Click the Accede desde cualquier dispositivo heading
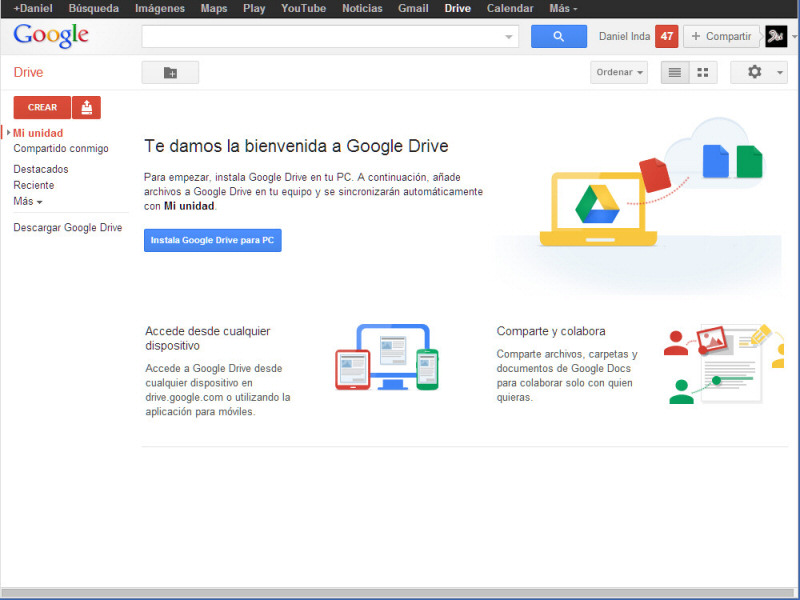 [x=208, y=338]
